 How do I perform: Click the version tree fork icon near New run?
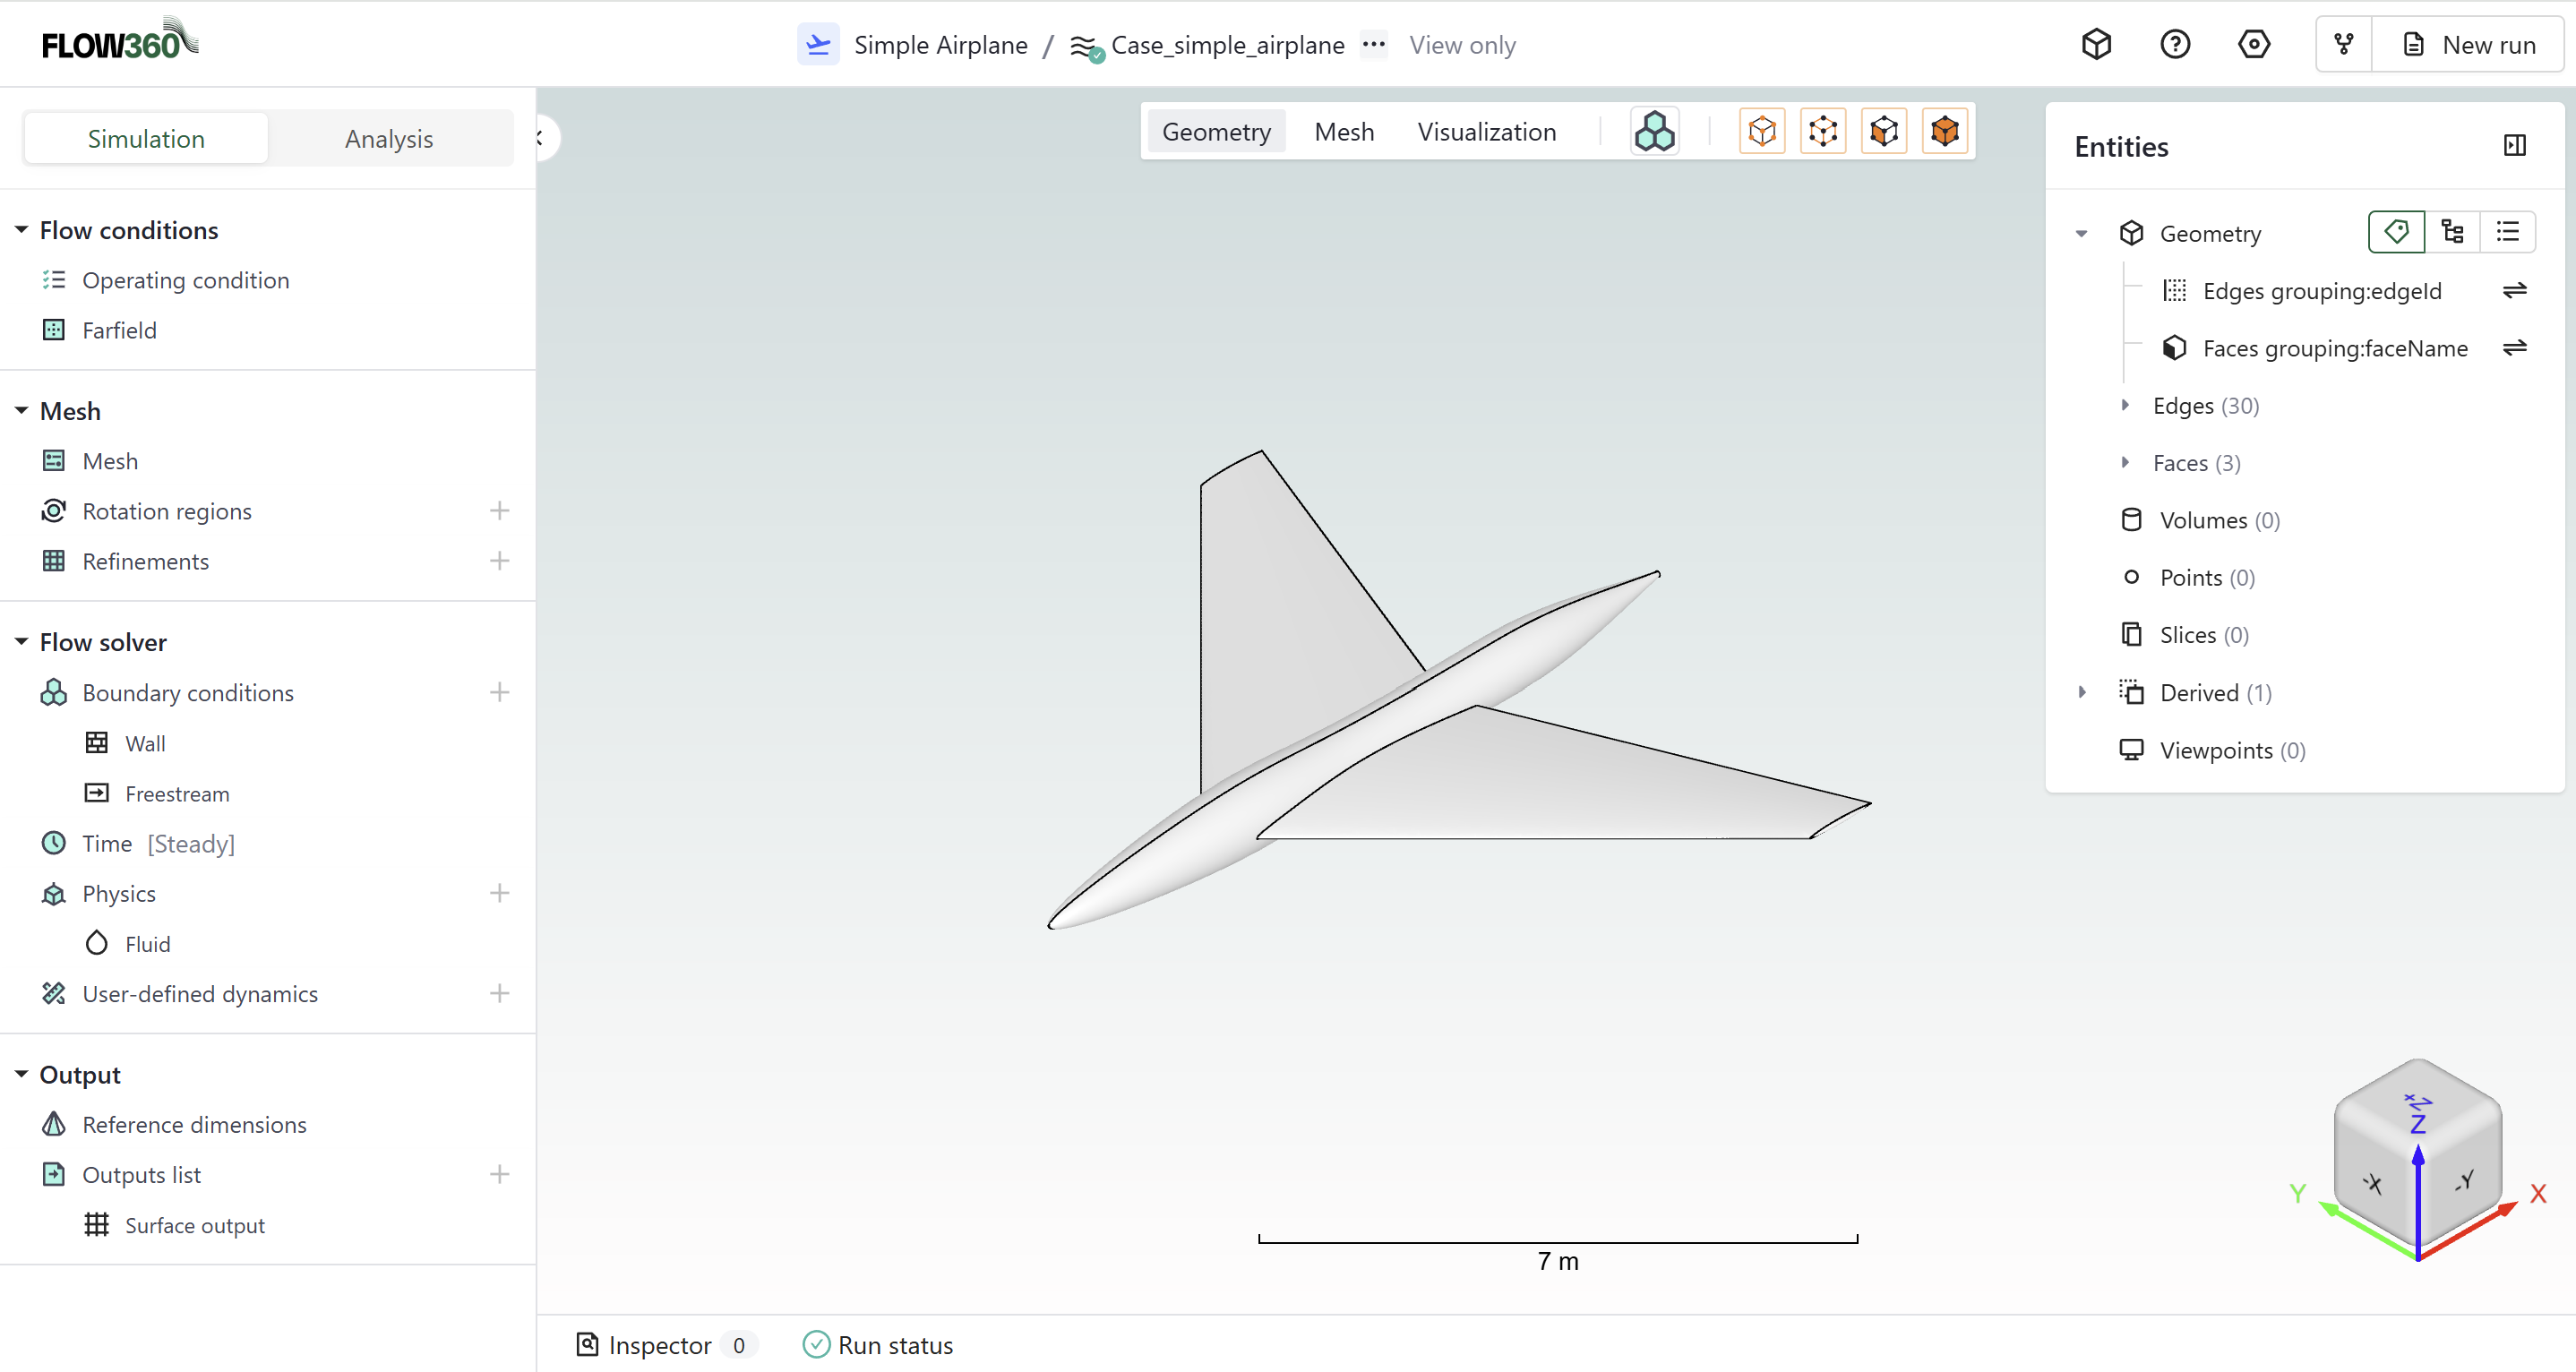[x=2344, y=43]
